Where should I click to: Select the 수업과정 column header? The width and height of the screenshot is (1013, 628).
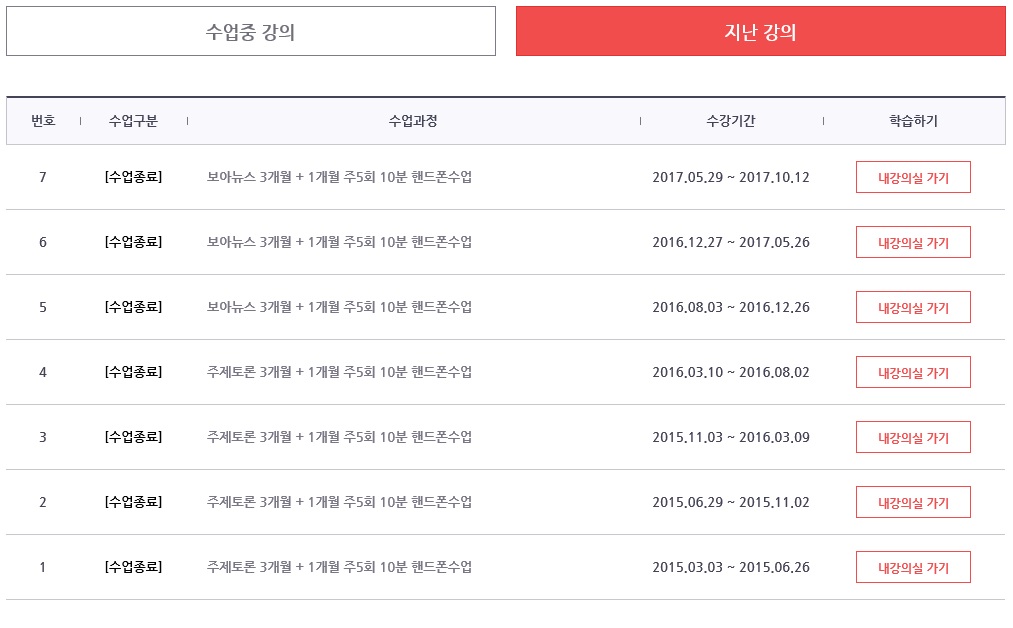413,121
